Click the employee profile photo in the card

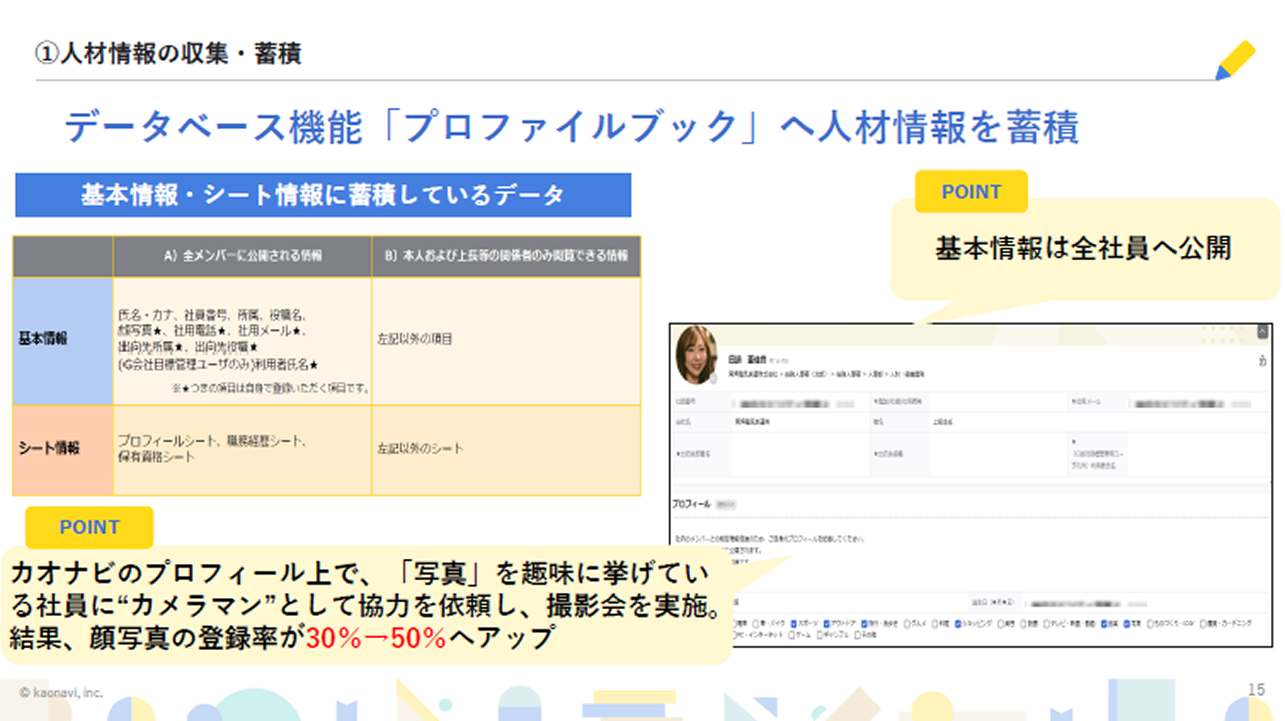(696, 356)
